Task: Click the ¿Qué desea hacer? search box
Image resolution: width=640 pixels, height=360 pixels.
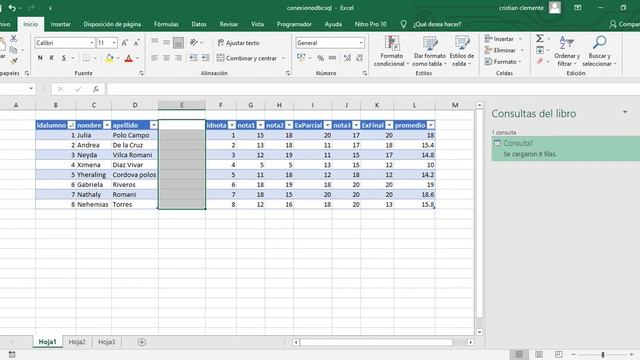Action: point(437,24)
